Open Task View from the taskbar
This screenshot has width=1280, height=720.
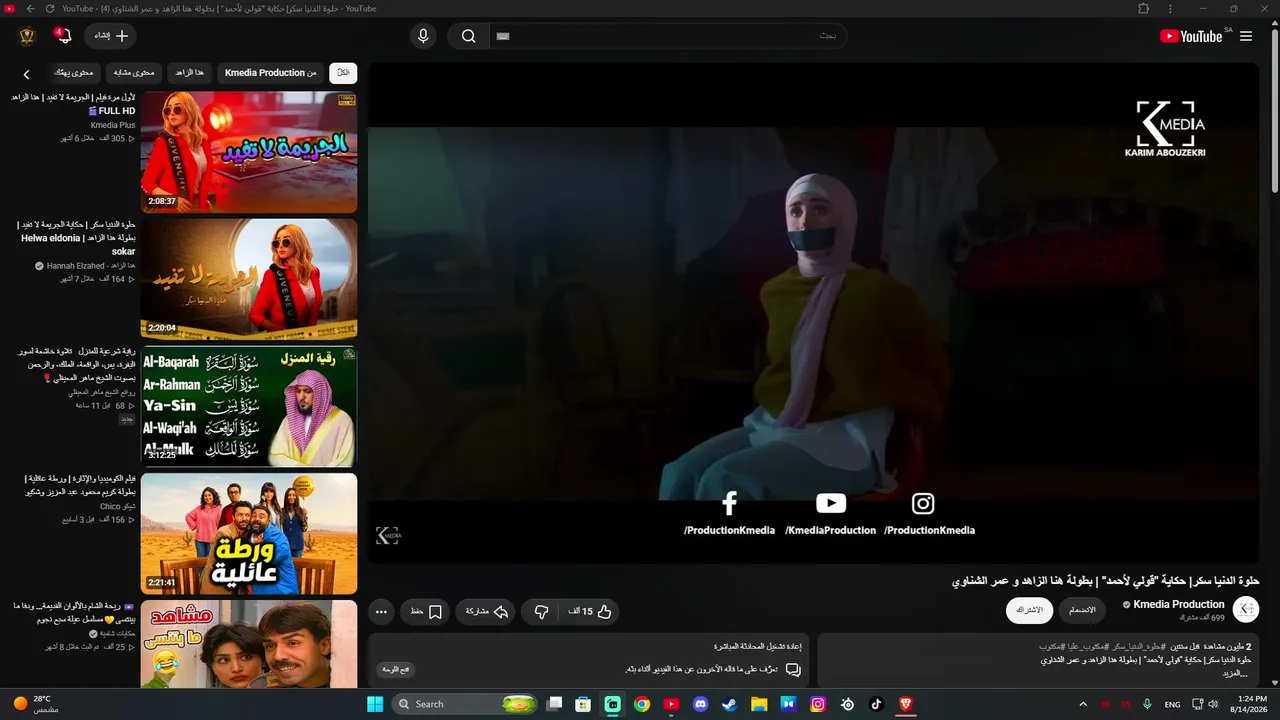coord(554,704)
